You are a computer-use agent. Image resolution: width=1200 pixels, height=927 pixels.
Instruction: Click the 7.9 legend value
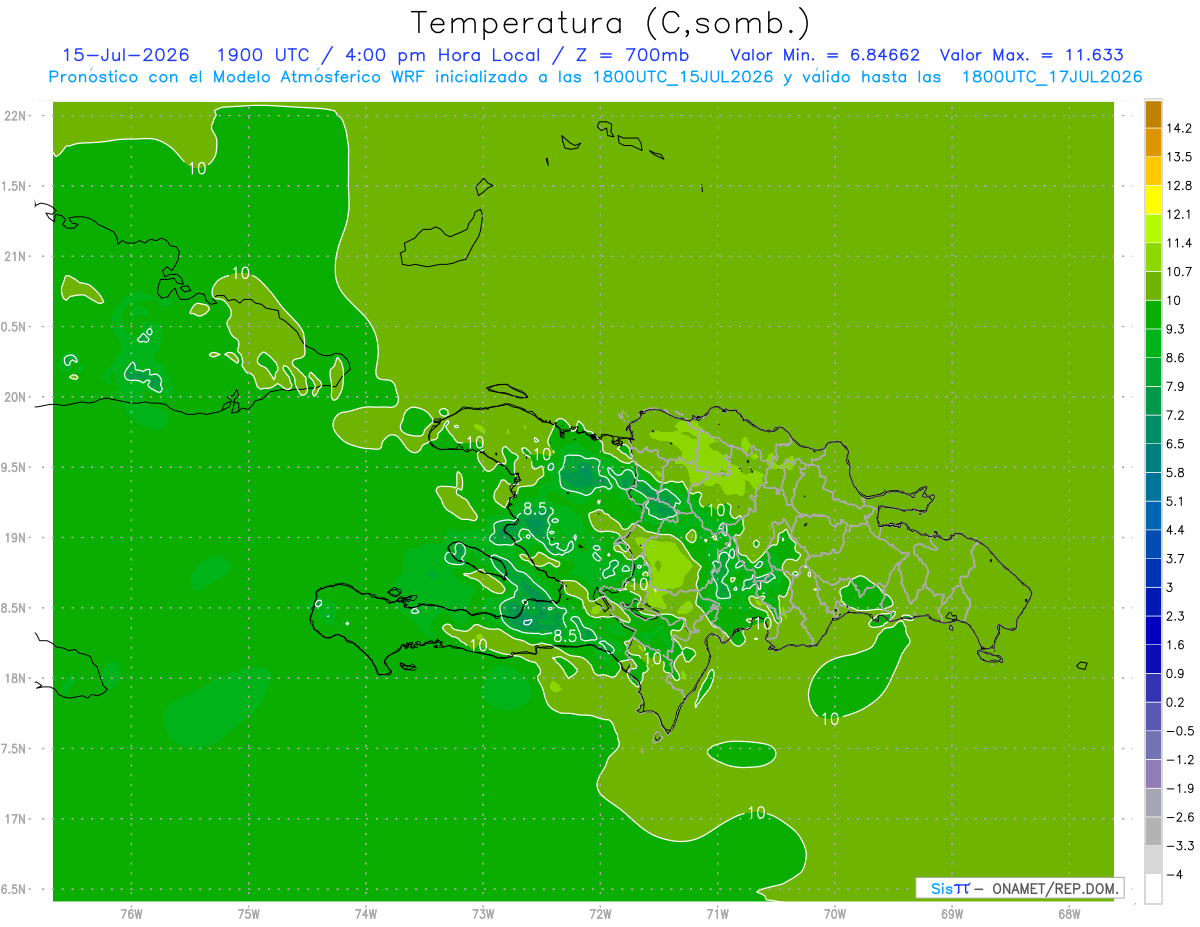pyautogui.click(x=1176, y=387)
